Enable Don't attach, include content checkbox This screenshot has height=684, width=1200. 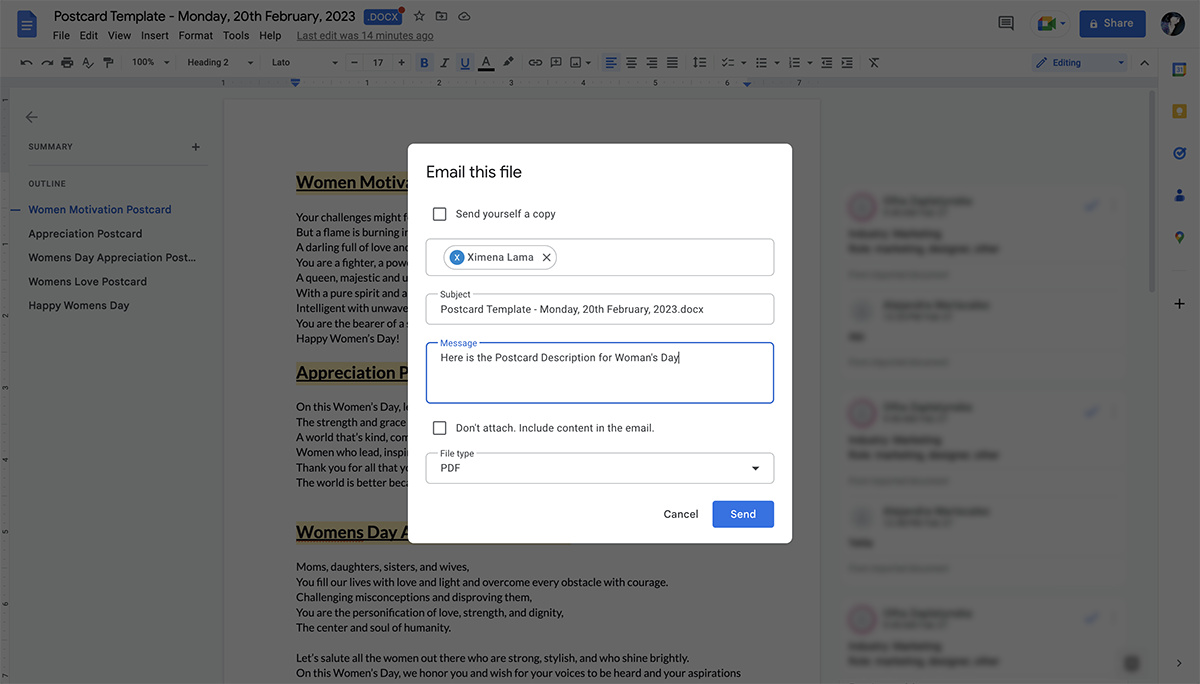tap(440, 428)
